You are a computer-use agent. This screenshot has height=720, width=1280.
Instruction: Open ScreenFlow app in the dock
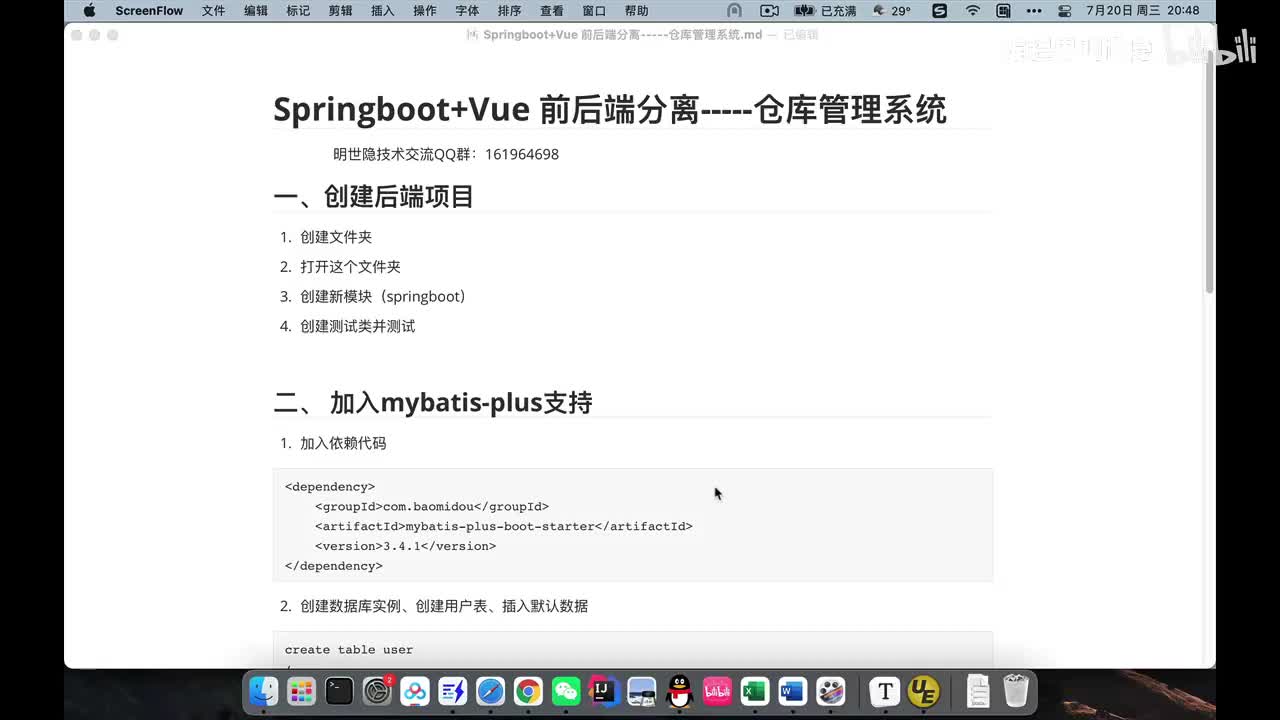(x=831, y=691)
